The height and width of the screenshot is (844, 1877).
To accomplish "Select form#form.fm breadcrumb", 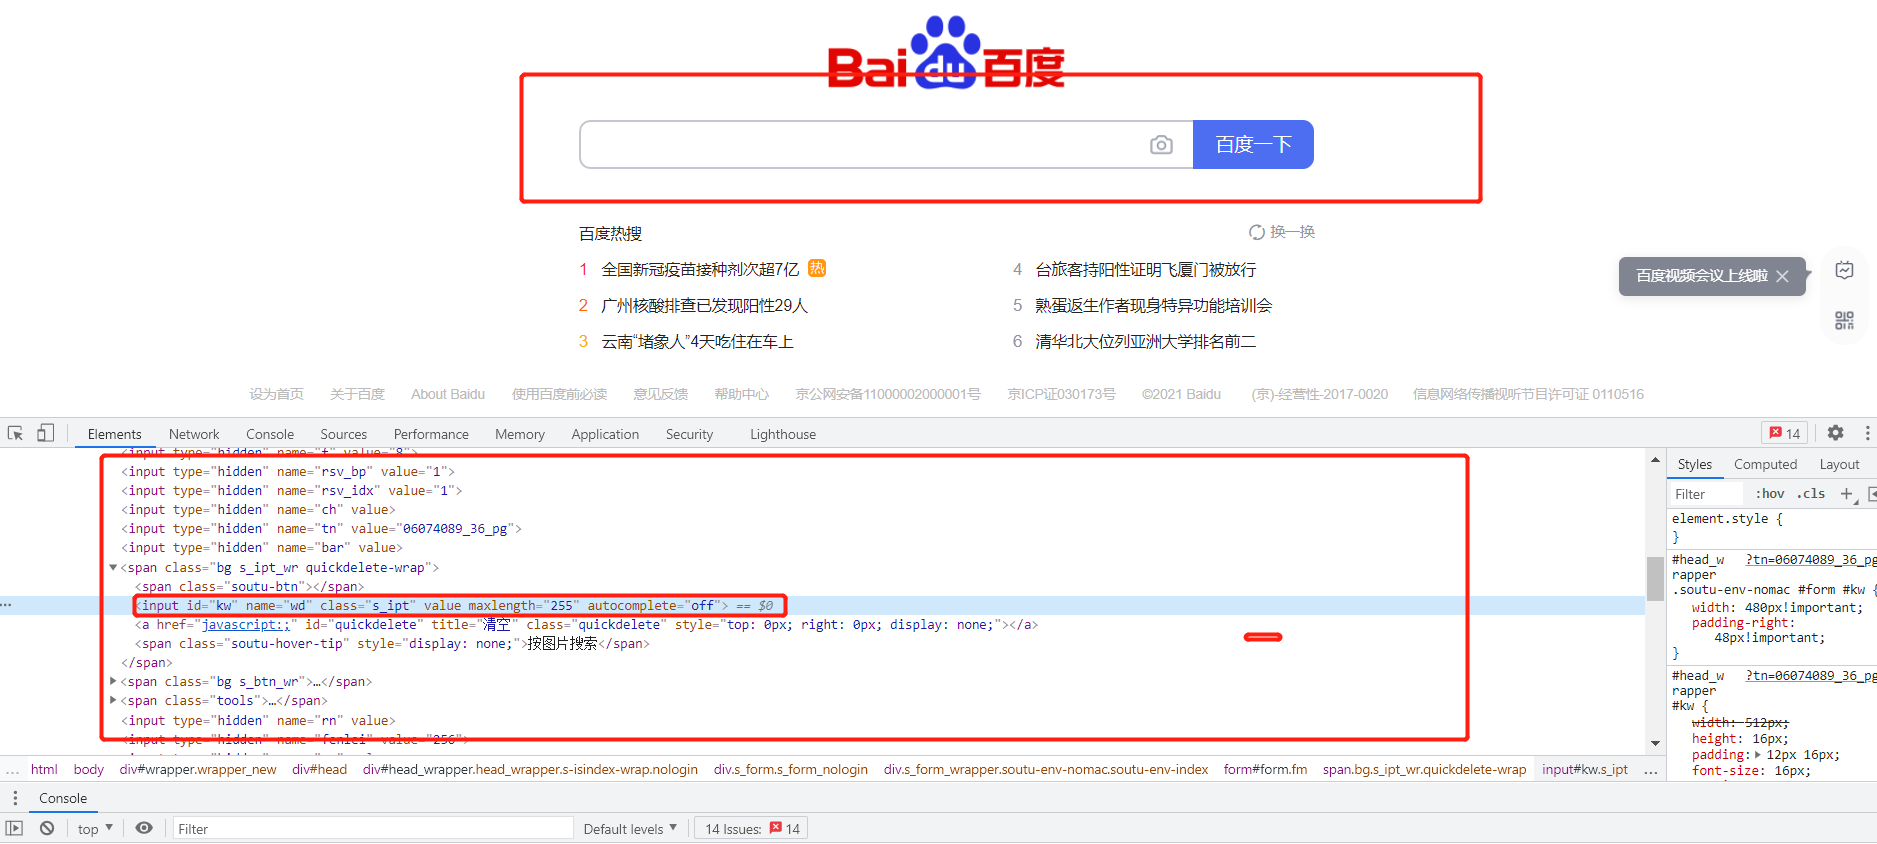I will tap(1265, 769).
